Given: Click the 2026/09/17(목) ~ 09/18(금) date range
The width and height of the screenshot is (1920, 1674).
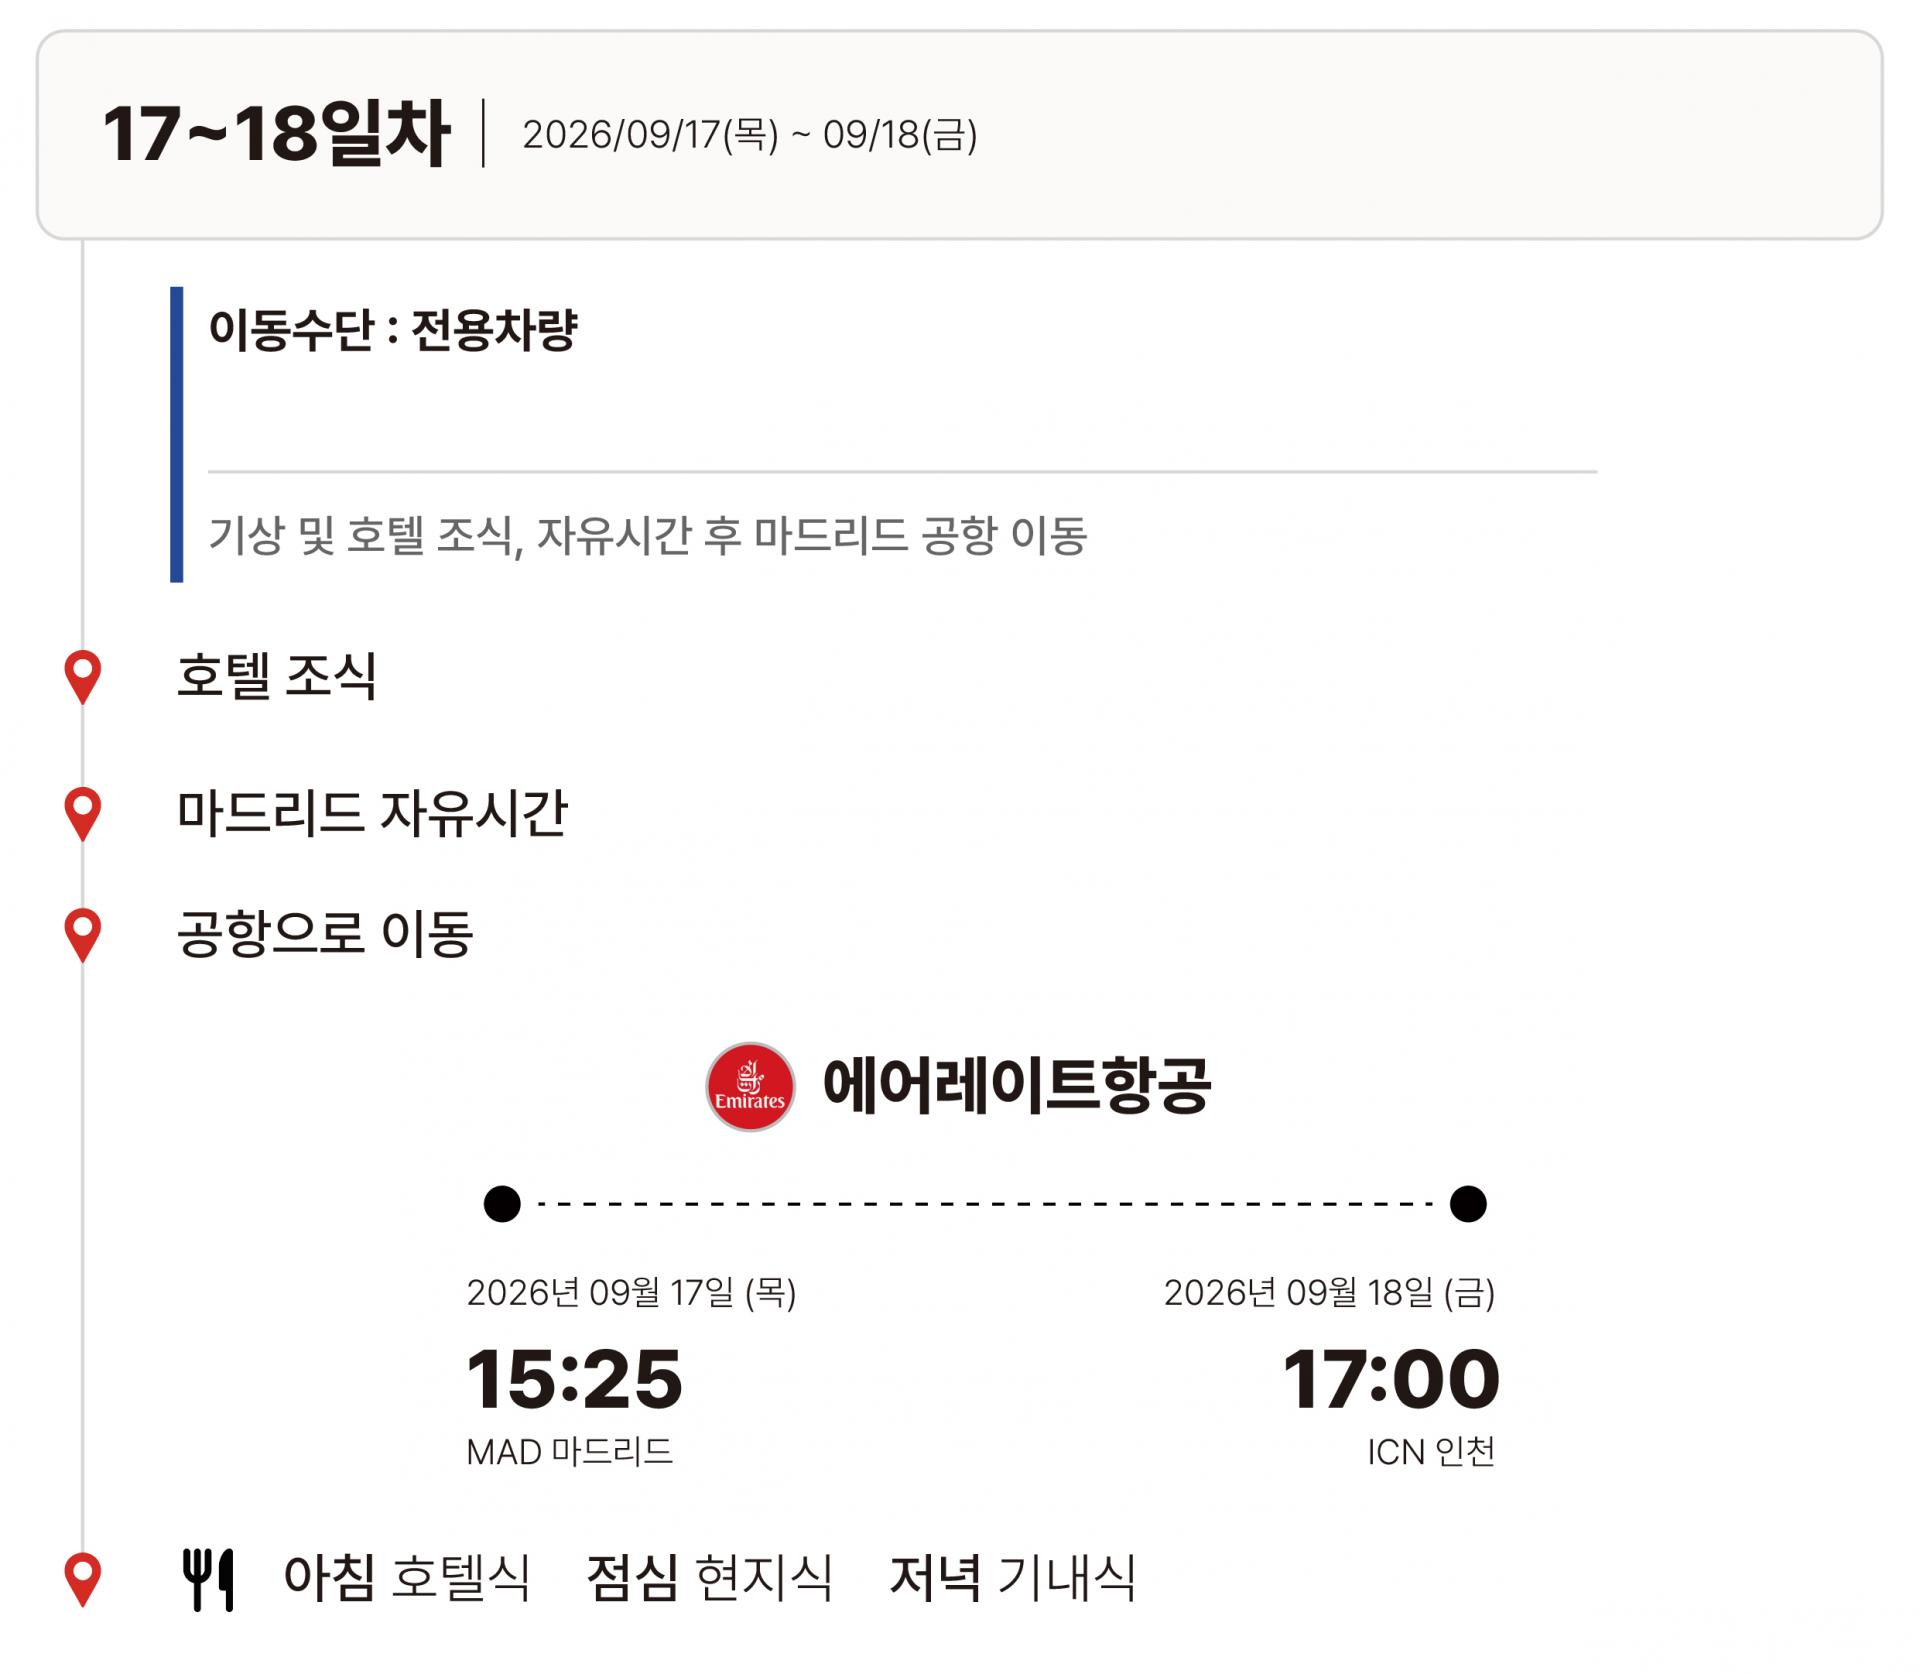Looking at the screenshot, I should click(750, 135).
